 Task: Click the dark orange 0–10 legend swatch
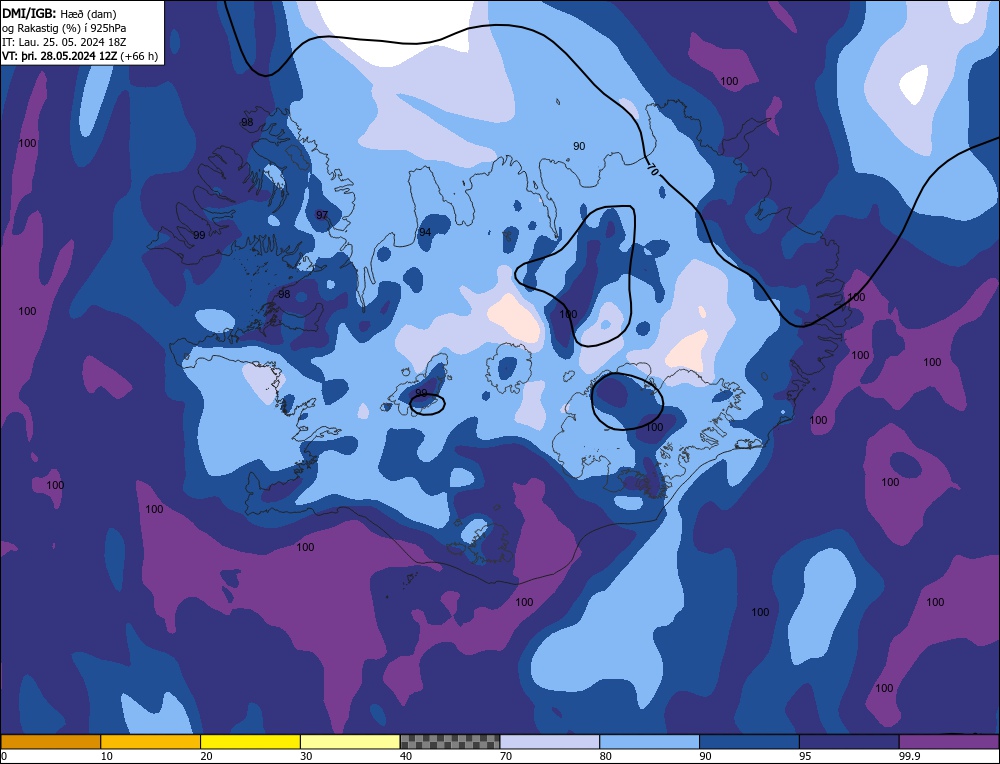(50, 741)
